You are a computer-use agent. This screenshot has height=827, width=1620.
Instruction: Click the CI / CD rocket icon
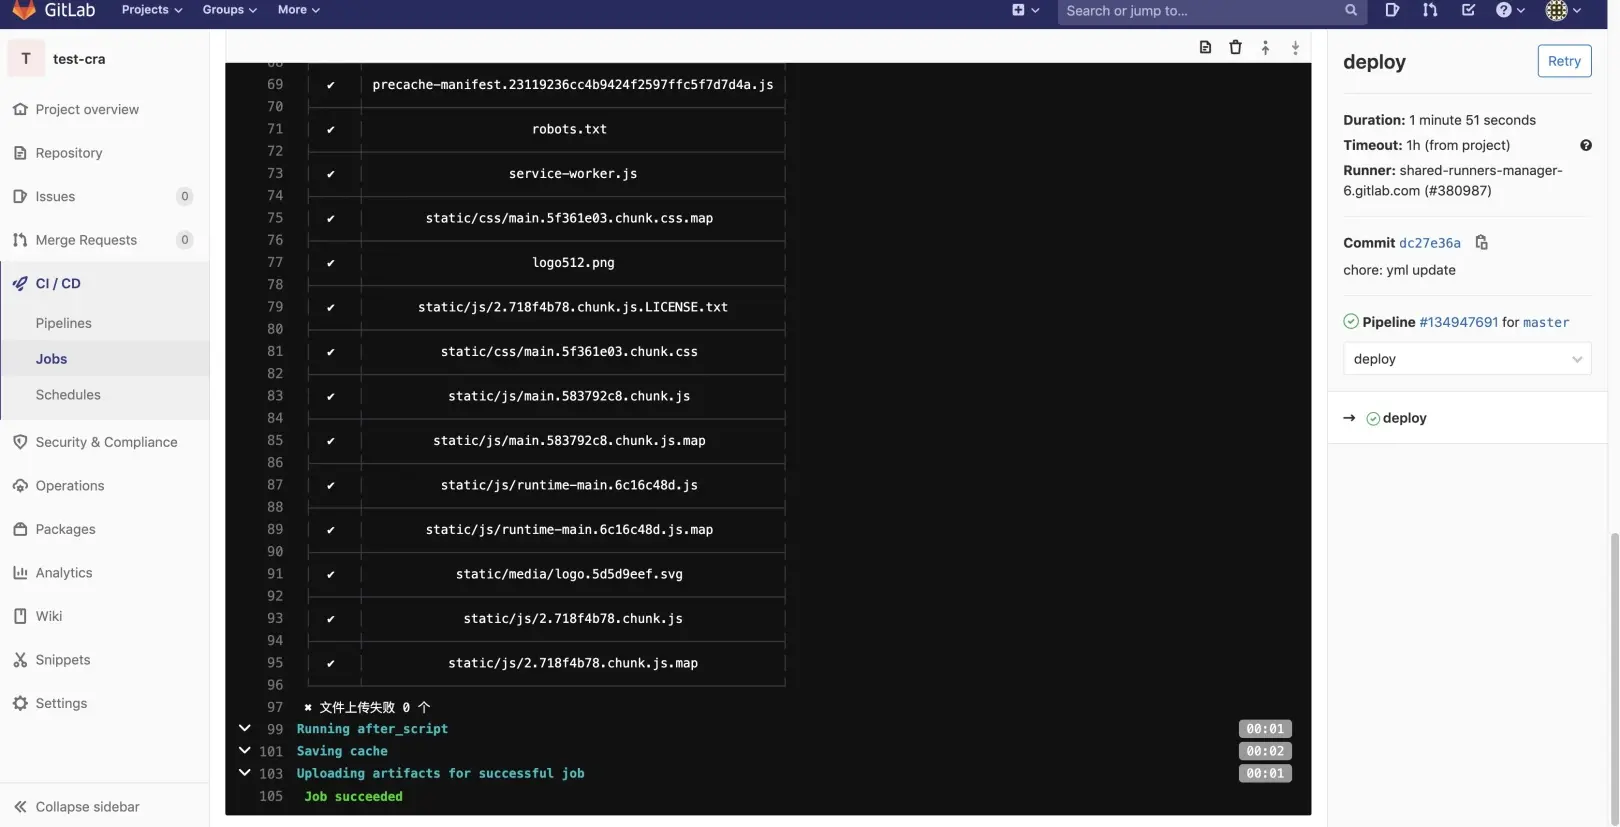click(x=20, y=284)
